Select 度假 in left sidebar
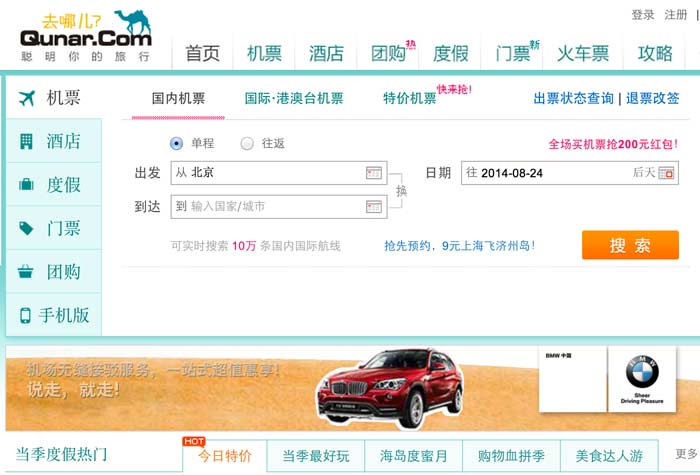The width and height of the screenshot is (700, 475). click(x=54, y=184)
